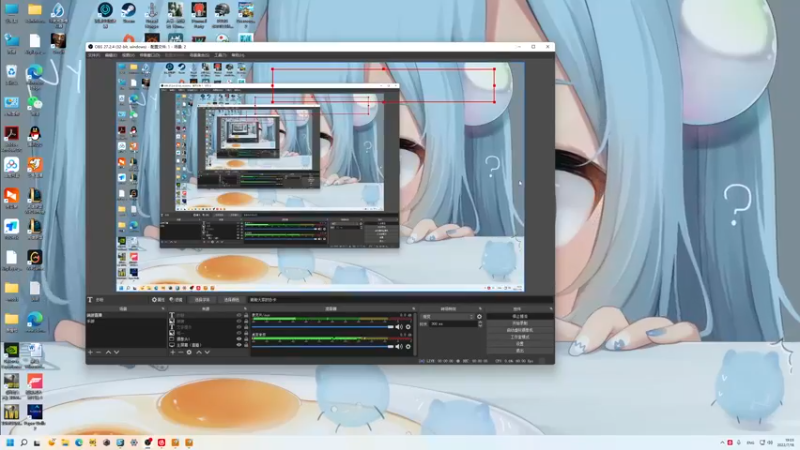Click the text input field in source toolbar

coord(399,299)
